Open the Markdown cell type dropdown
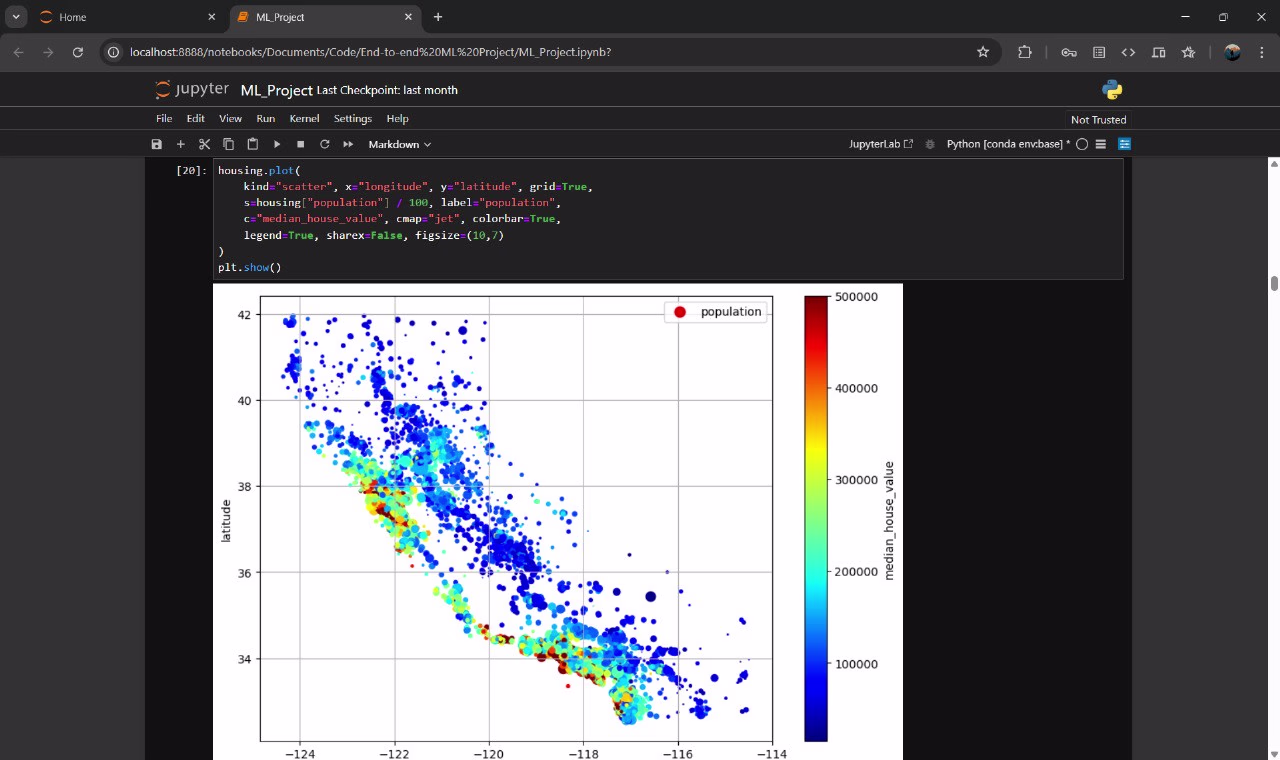 pos(399,144)
